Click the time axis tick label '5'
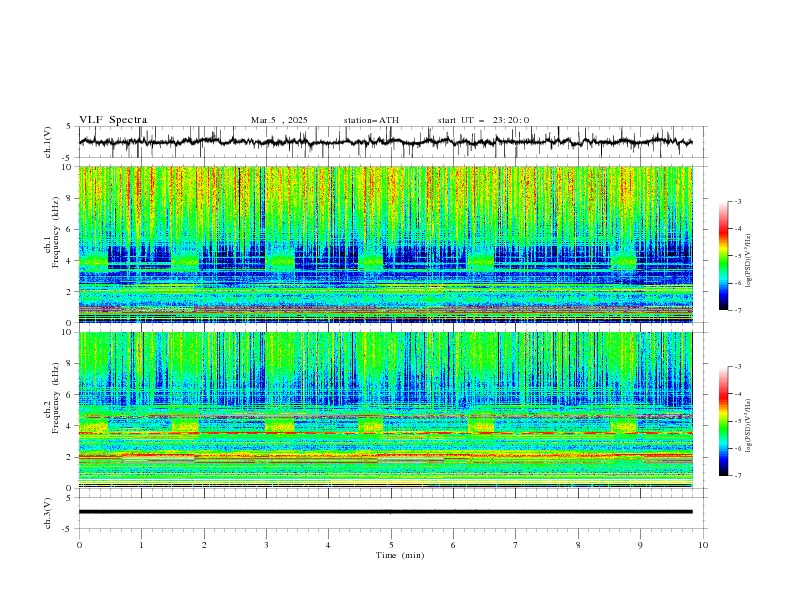The width and height of the screenshot is (792, 612). [391, 545]
